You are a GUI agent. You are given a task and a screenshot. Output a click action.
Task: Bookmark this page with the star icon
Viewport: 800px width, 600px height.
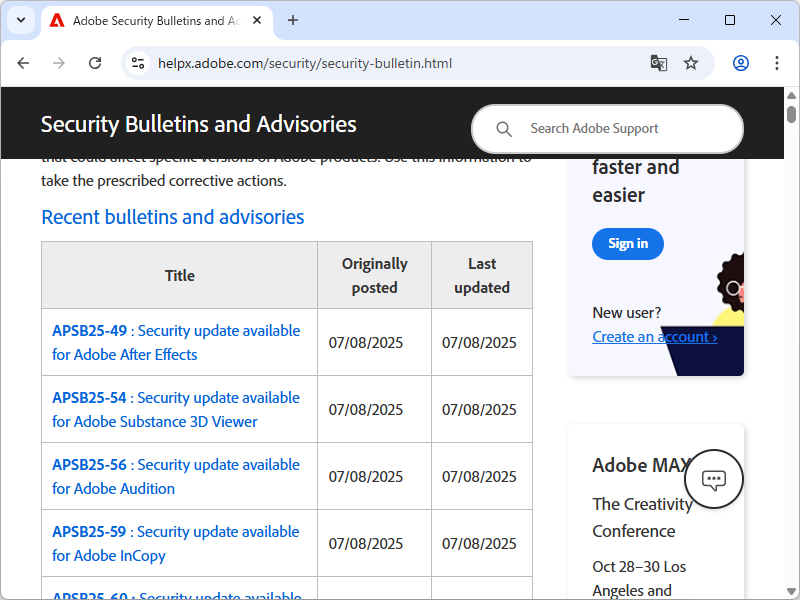pyautogui.click(x=691, y=63)
